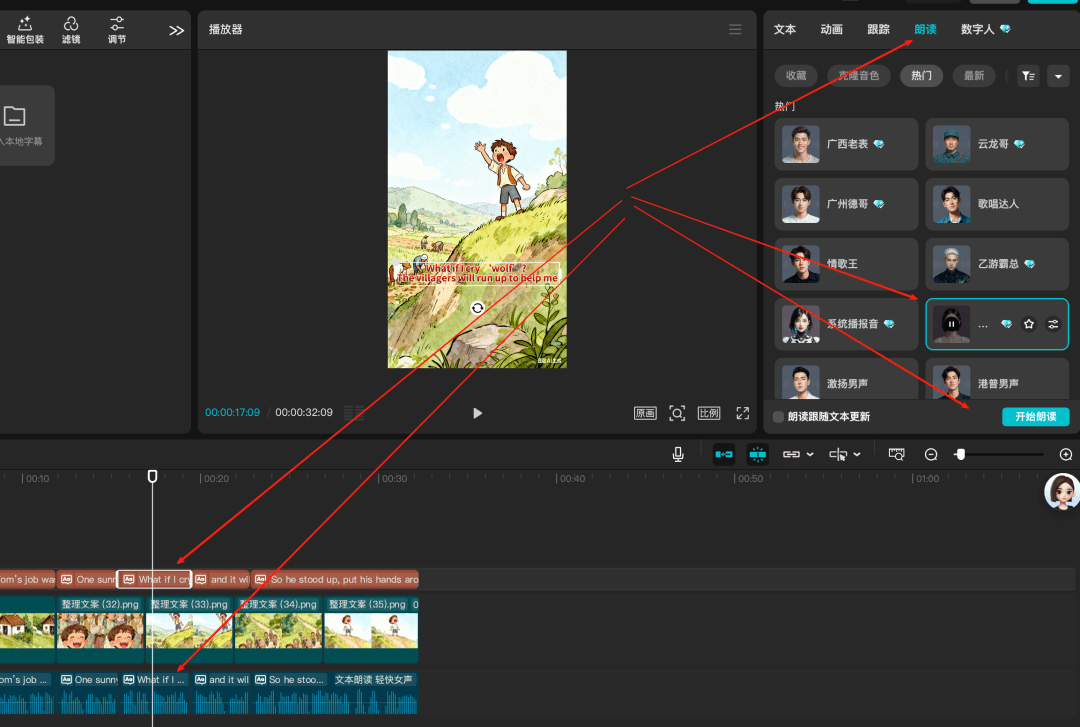Click the 滤镜 filter icon
1080x727 pixels.
[71, 29]
